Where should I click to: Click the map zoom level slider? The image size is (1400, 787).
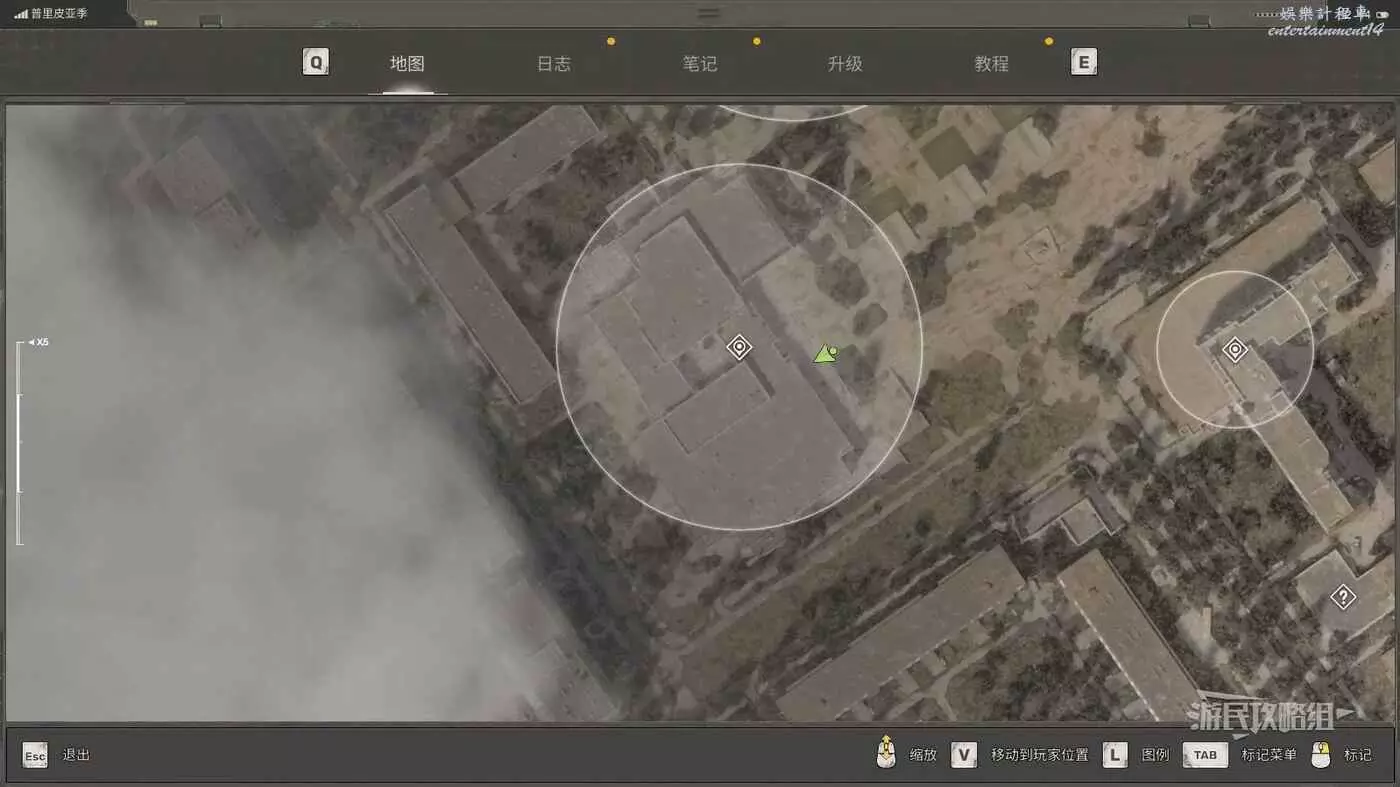19,443
